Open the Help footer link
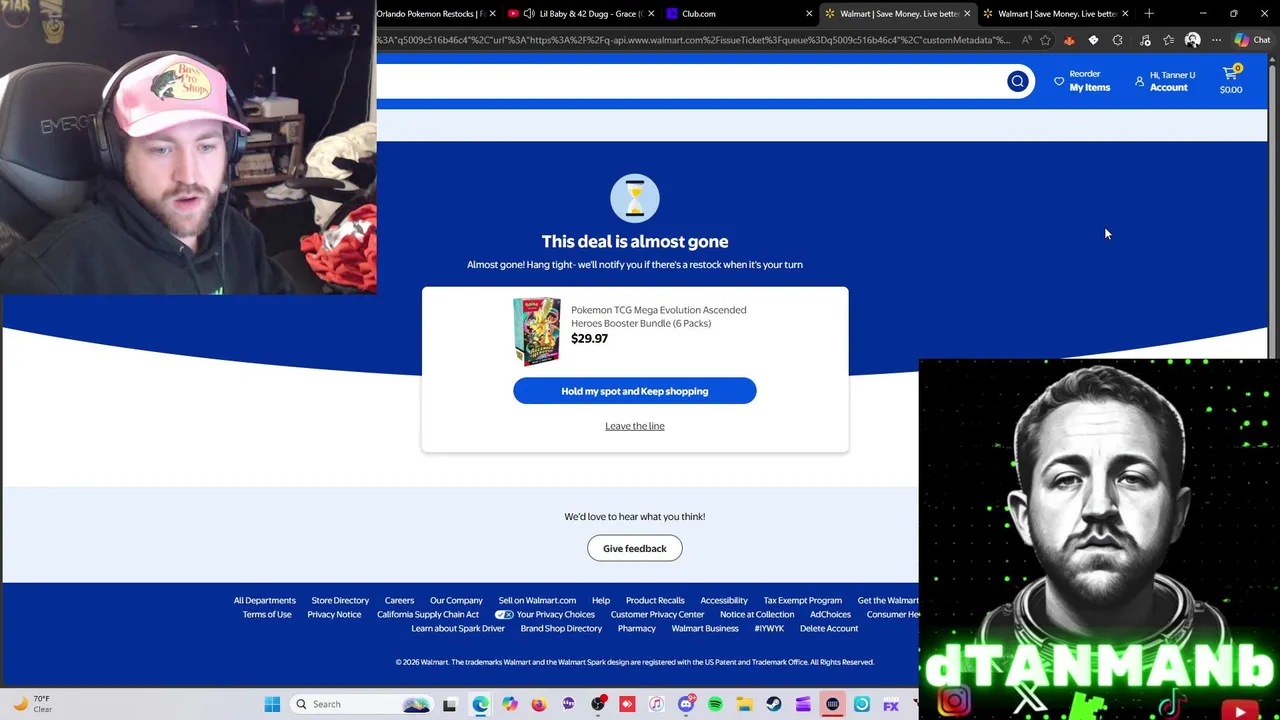This screenshot has width=1280, height=720. click(x=601, y=601)
